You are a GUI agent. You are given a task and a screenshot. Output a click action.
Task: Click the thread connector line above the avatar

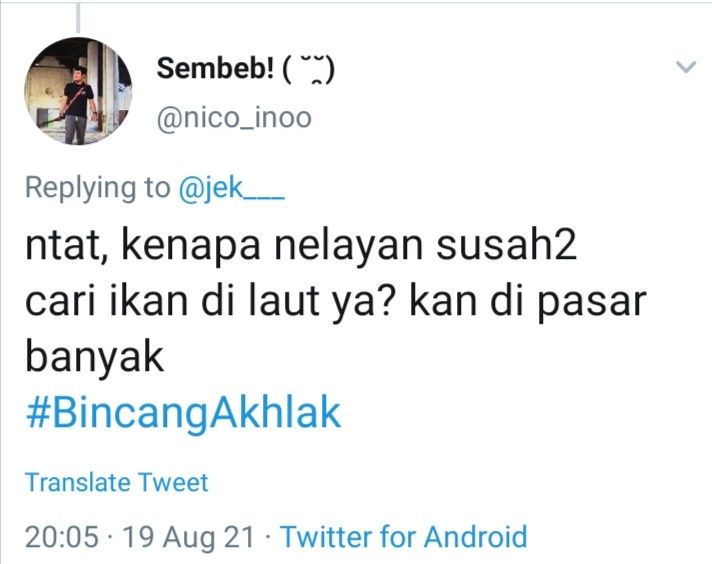pos(77,14)
